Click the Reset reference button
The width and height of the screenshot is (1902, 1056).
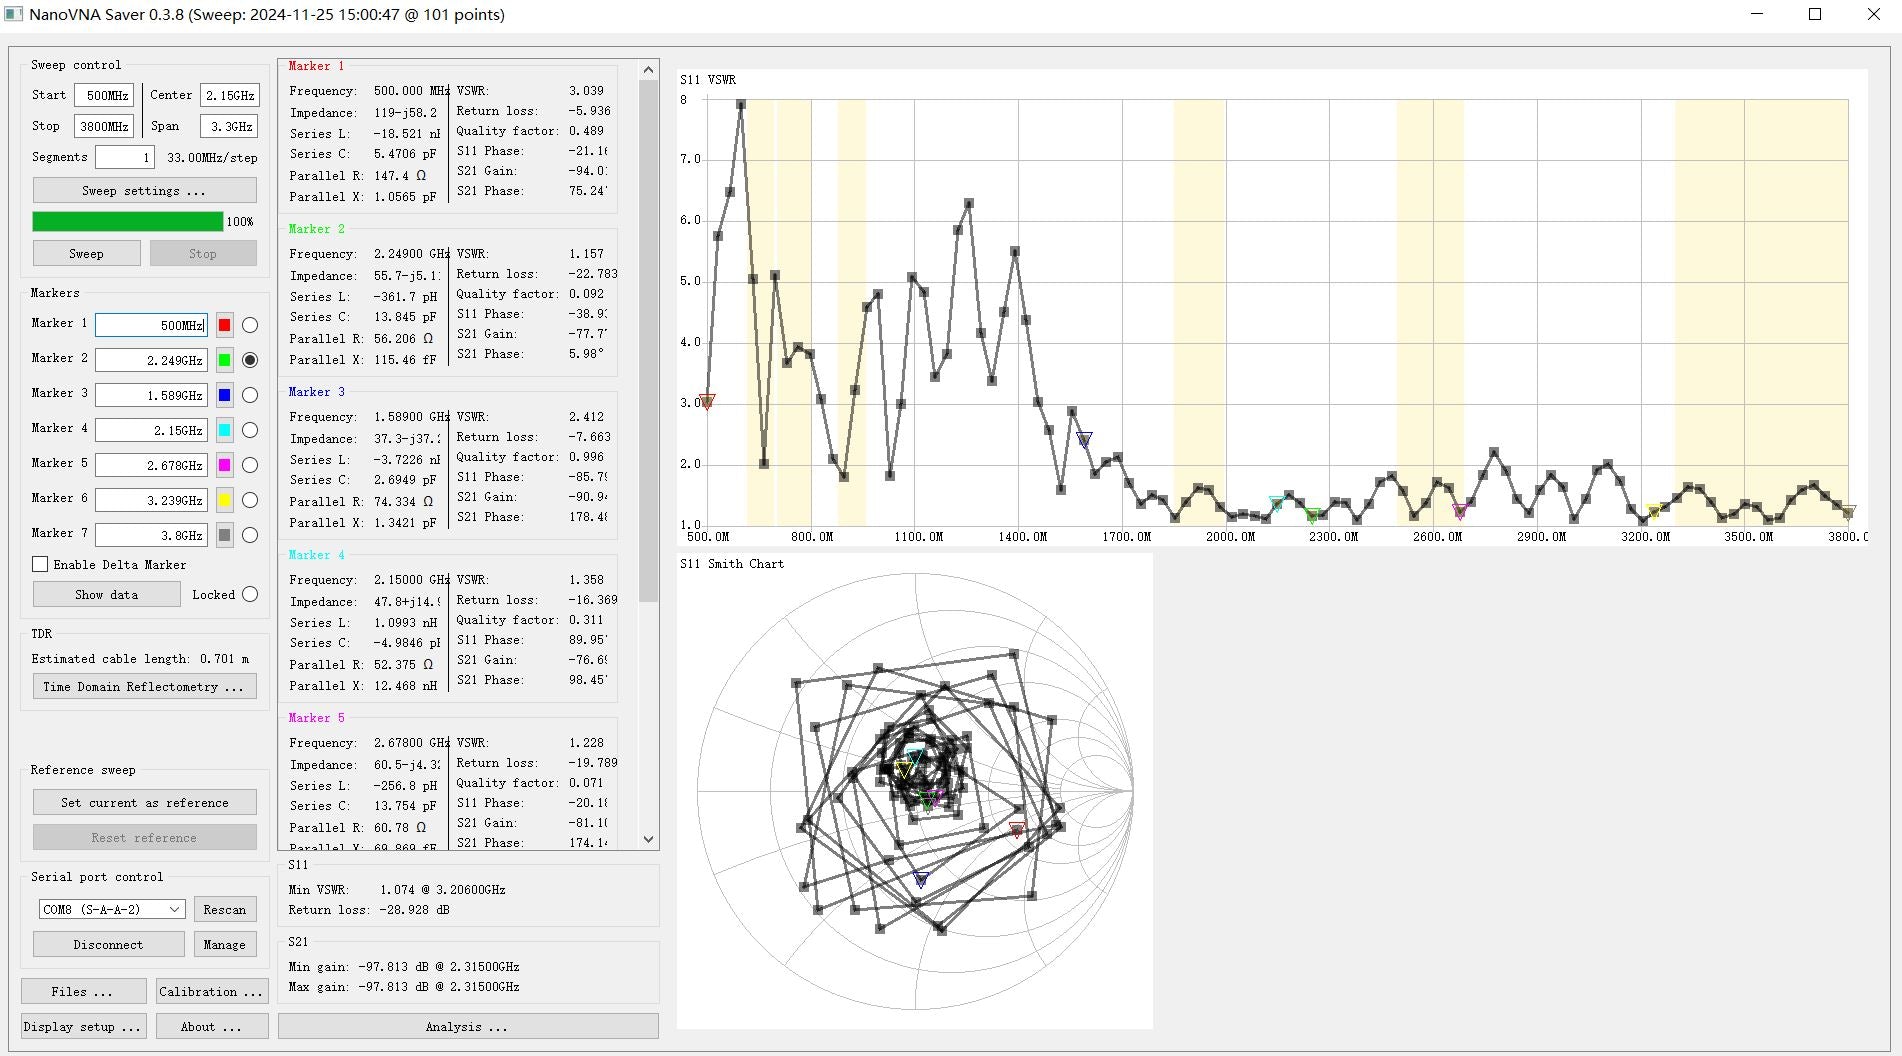145,837
